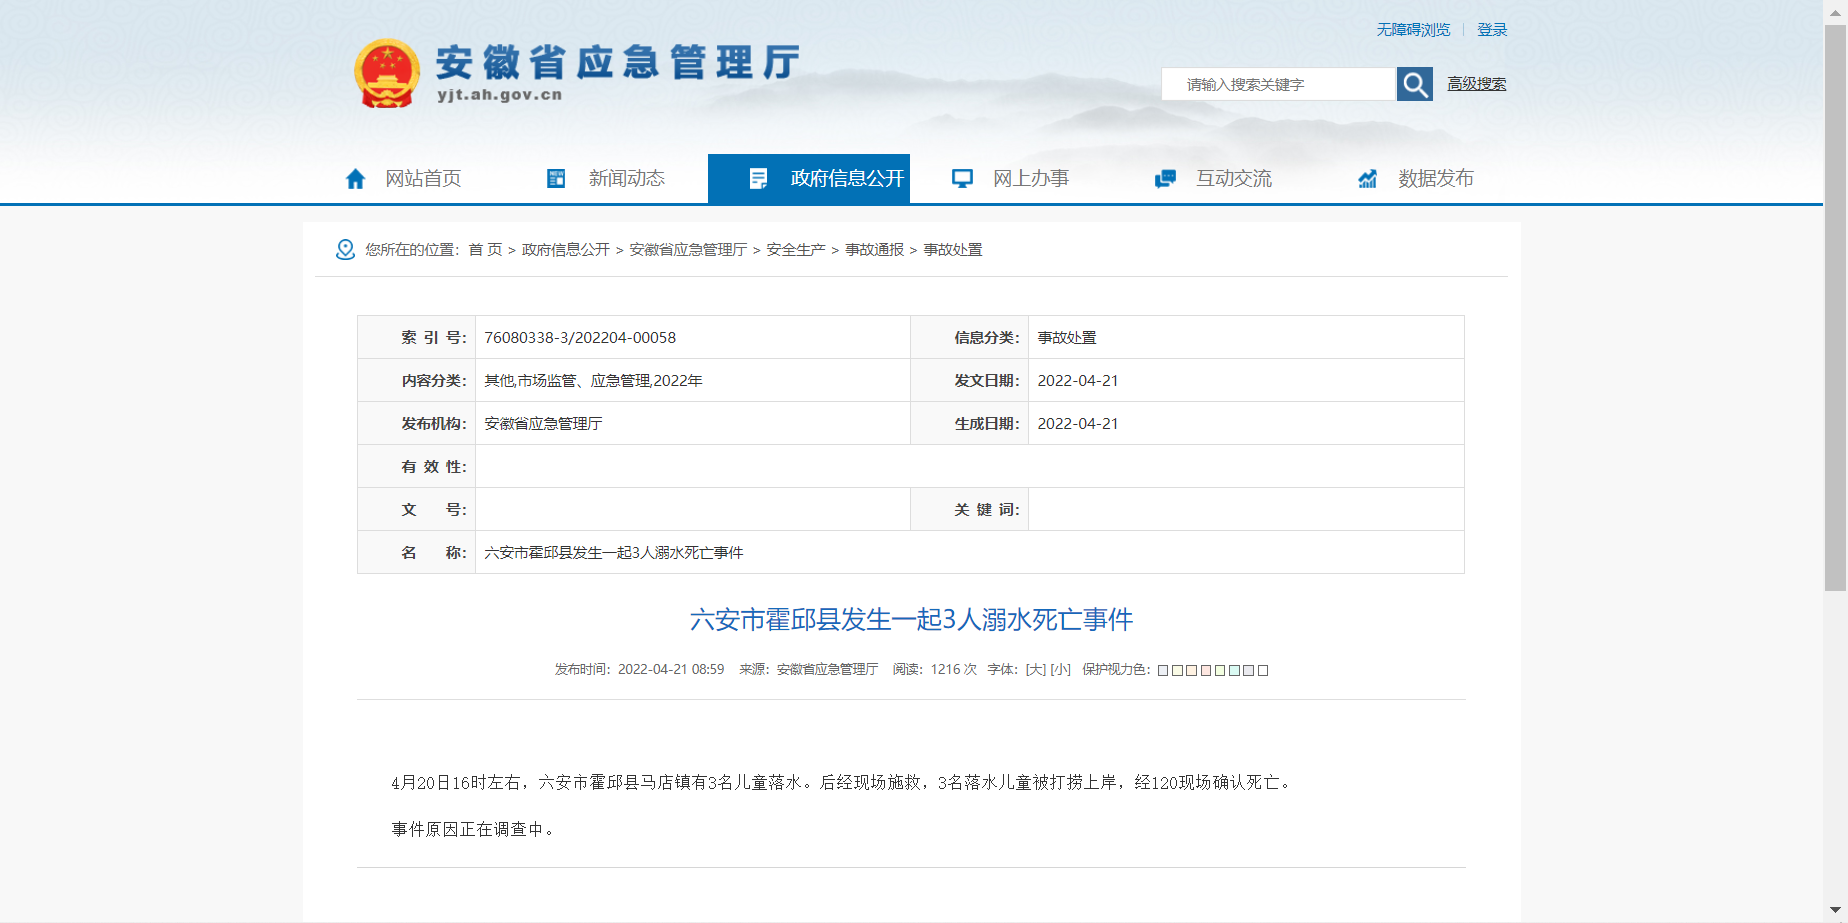Click 安全生产 in the breadcrumb
Image resolution: width=1848 pixels, height=923 pixels.
(796, 250)
